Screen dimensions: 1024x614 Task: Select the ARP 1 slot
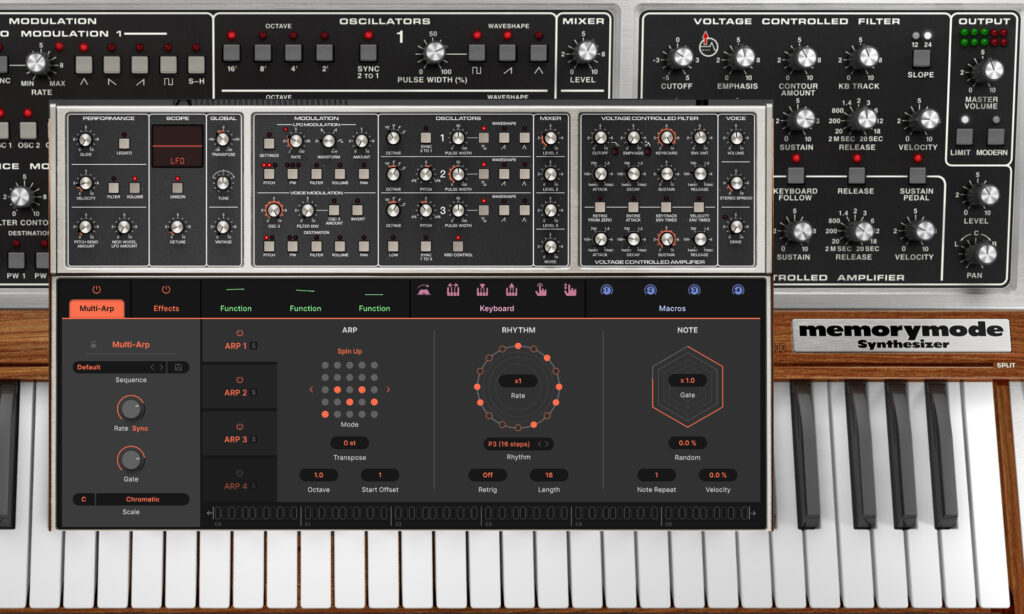[239, 340]
